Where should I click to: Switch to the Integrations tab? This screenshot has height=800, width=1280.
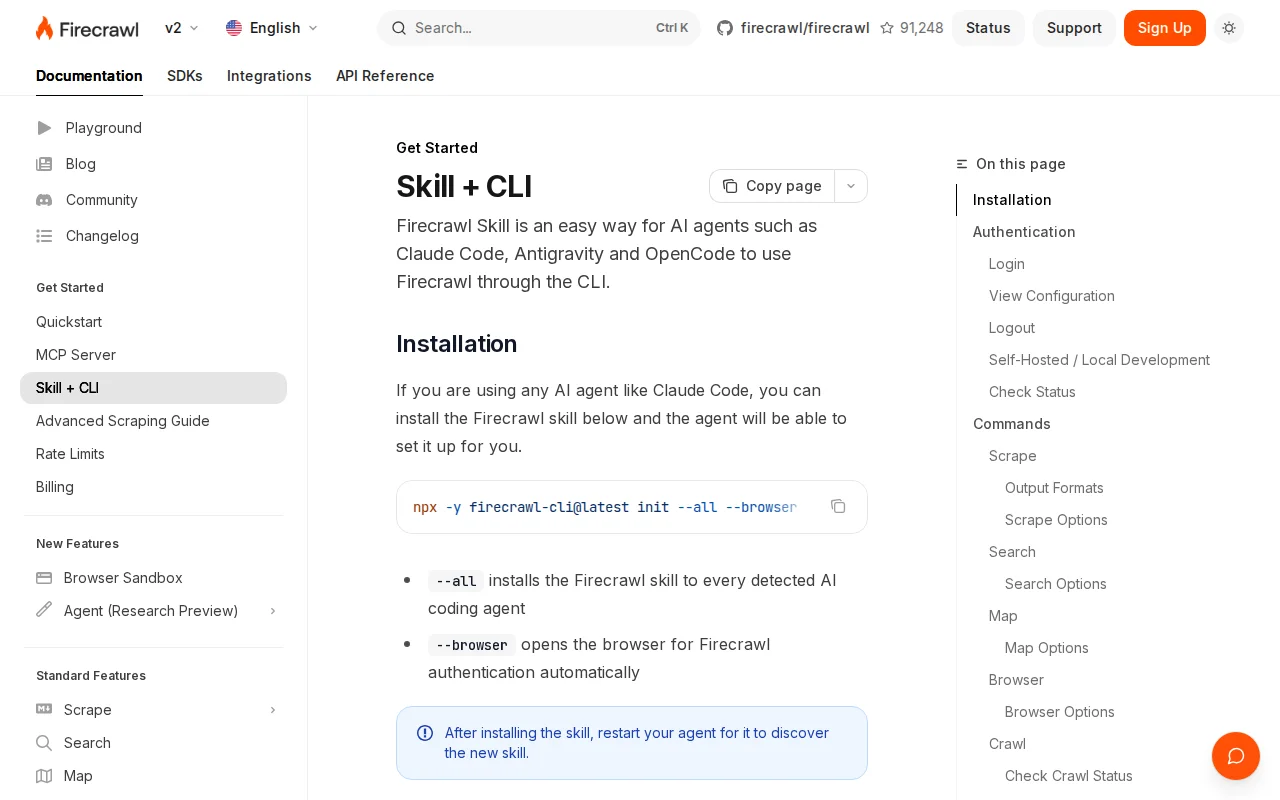click(269, 76)
